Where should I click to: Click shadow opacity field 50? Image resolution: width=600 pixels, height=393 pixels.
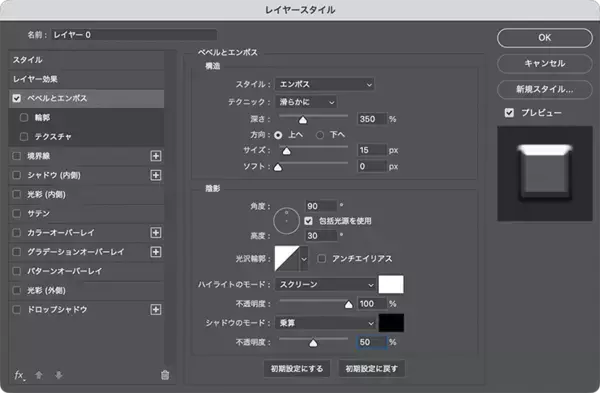click(x=372, y=342)
